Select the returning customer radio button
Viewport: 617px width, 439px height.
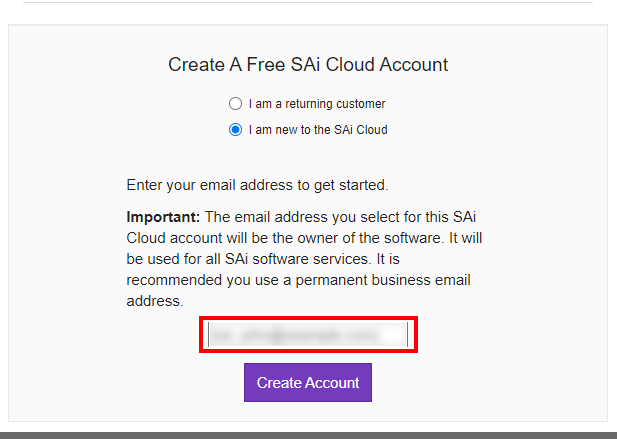click(235, 103)
